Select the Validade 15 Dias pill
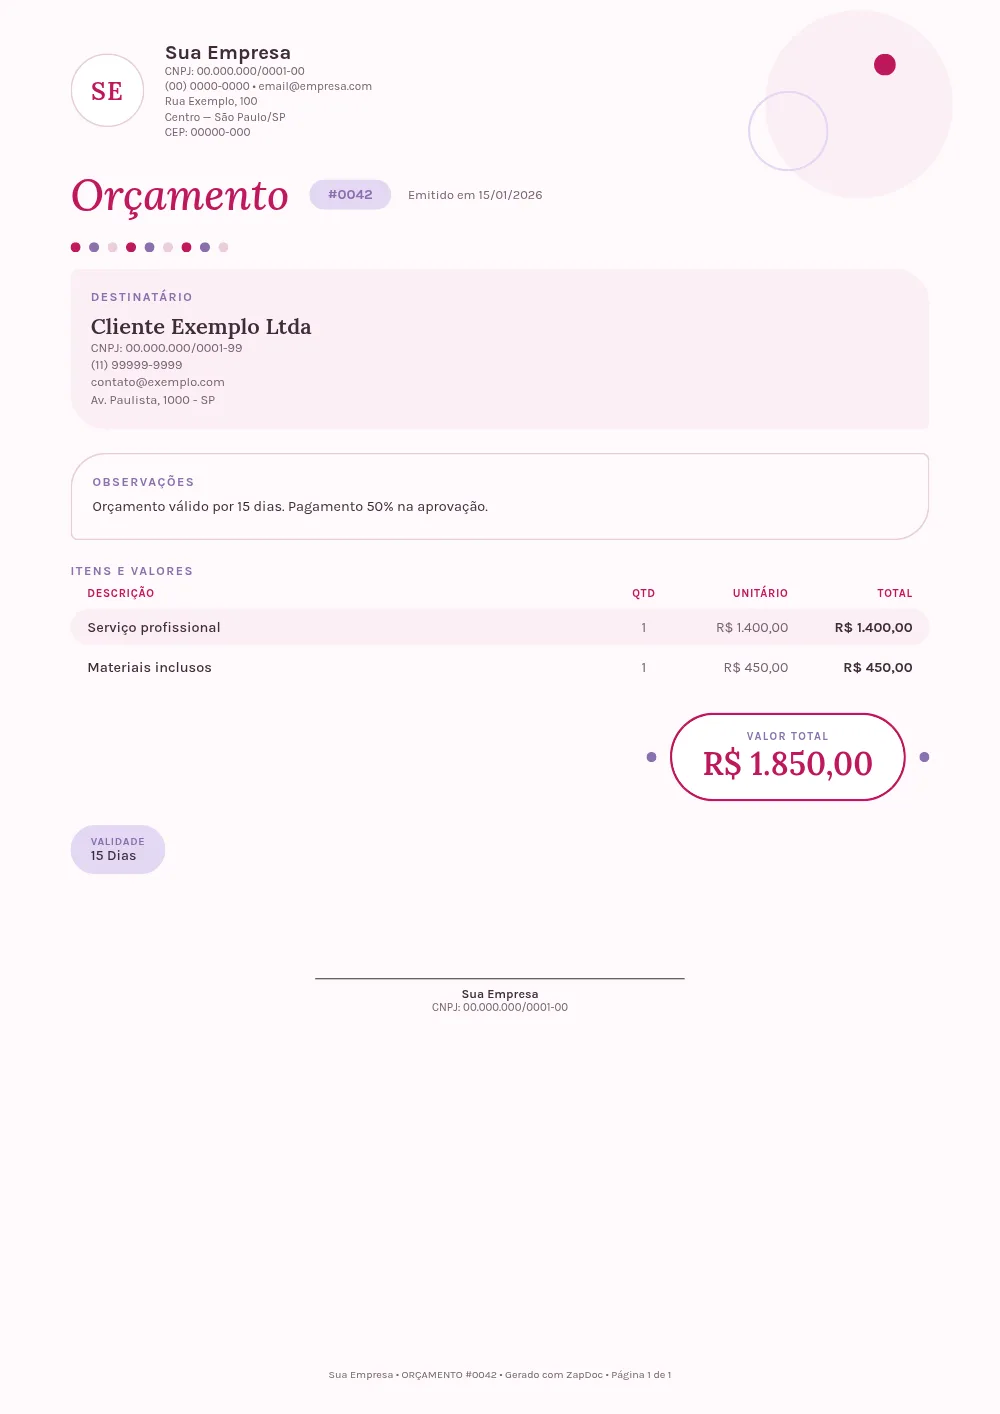Image resolution: width=1000 pixels, height=1414 pixels. click(118, 850)
